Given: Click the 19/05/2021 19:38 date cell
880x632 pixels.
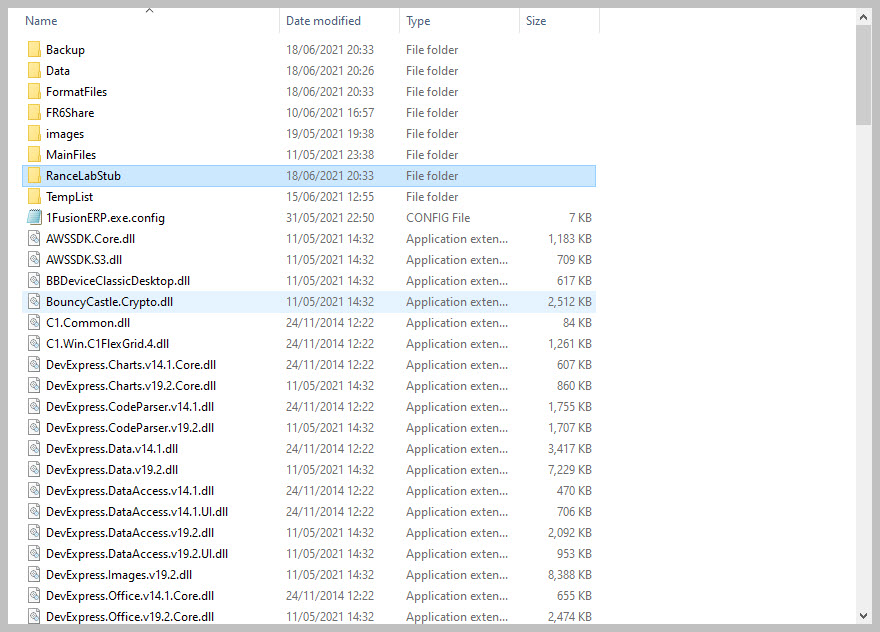Looking at the screenshot, I should (330, 134).
